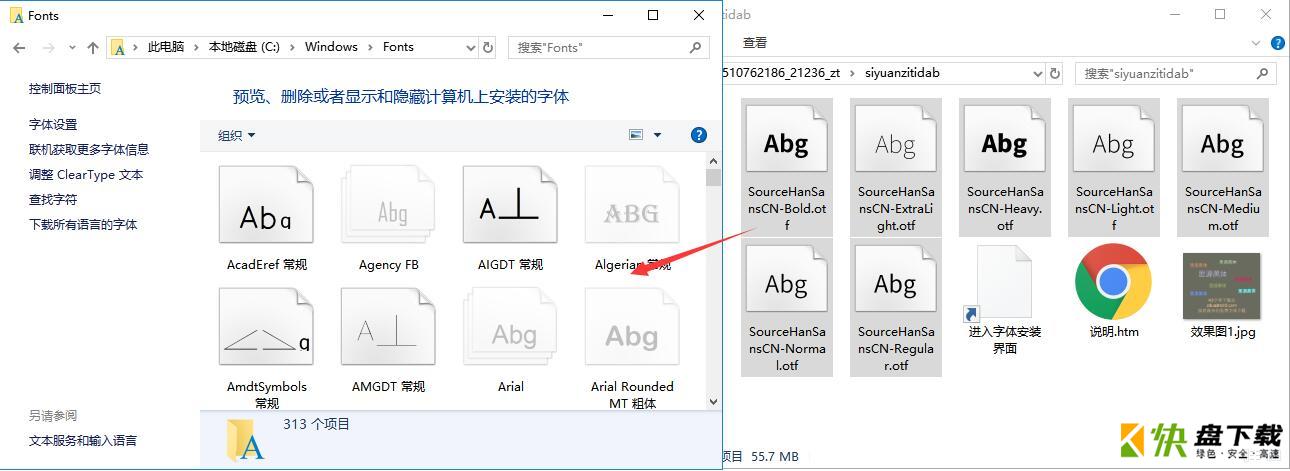This screenshot has width=1290, height=471.
Task: Open the 组织 dropdown menu
Action: [237, 135]
